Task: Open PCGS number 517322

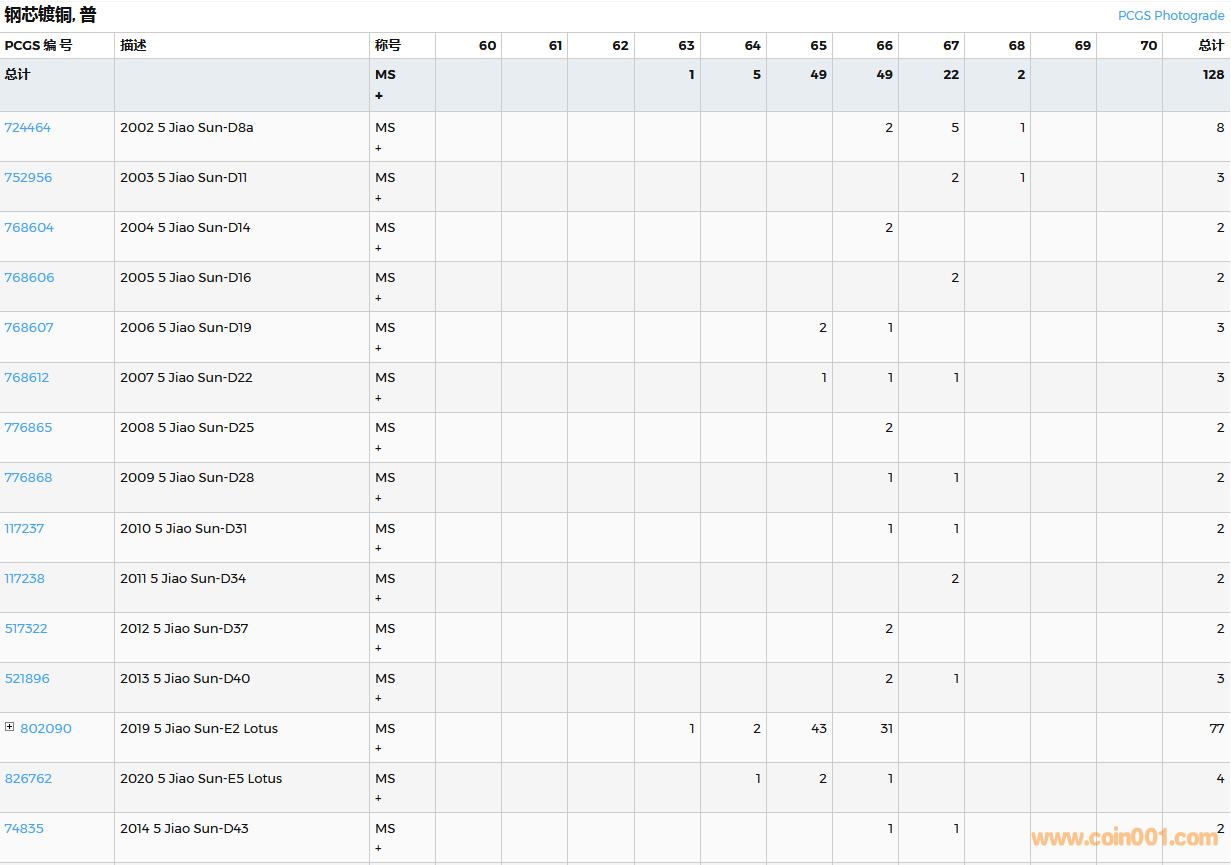Action: tap(26, 629)
